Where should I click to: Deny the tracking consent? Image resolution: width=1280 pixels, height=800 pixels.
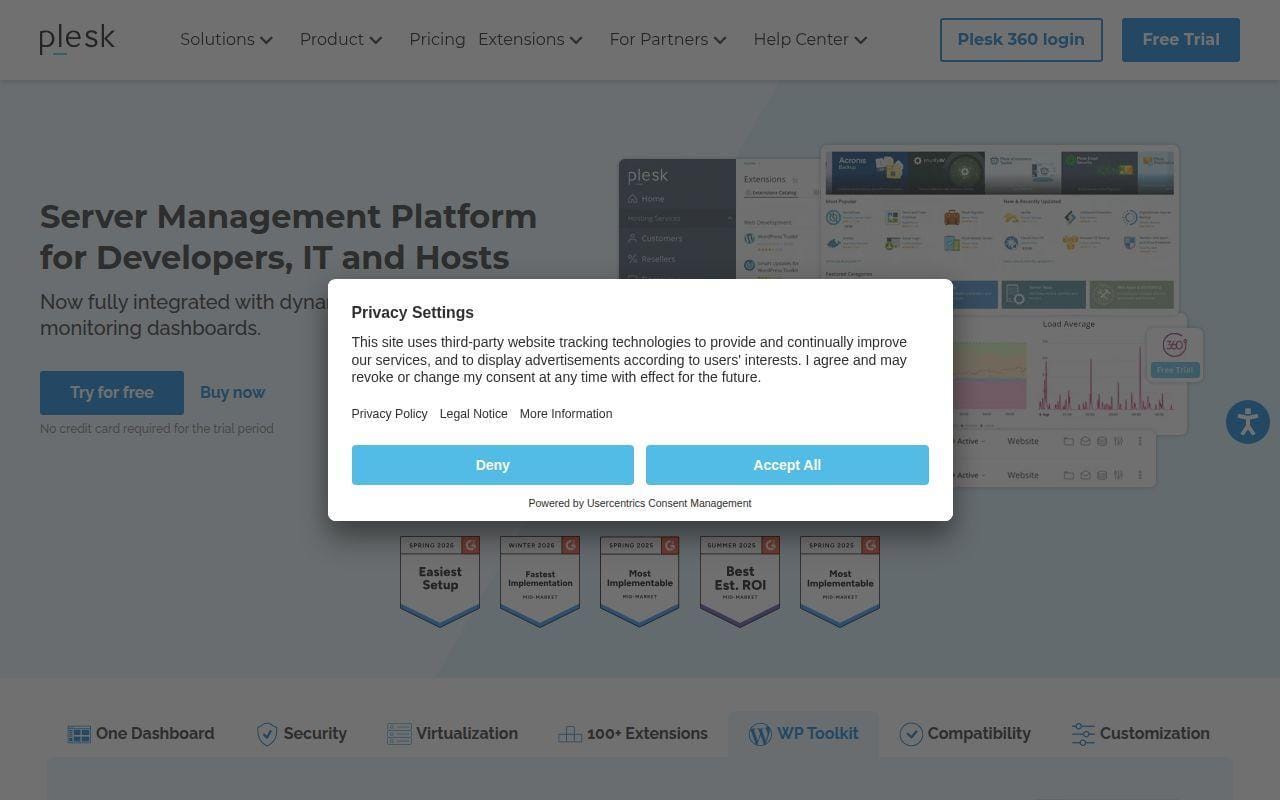coord(493,465)
